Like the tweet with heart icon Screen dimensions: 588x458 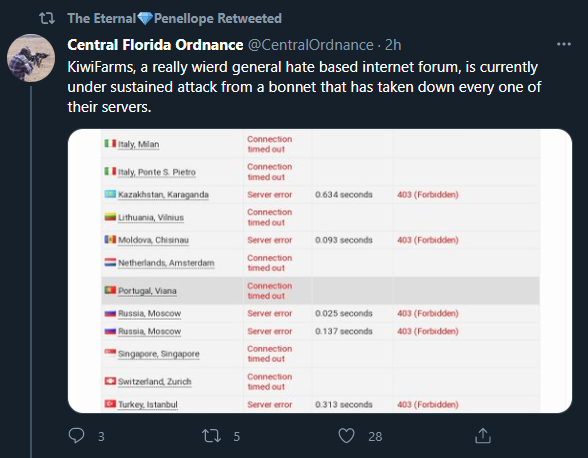tap(346, 436)
